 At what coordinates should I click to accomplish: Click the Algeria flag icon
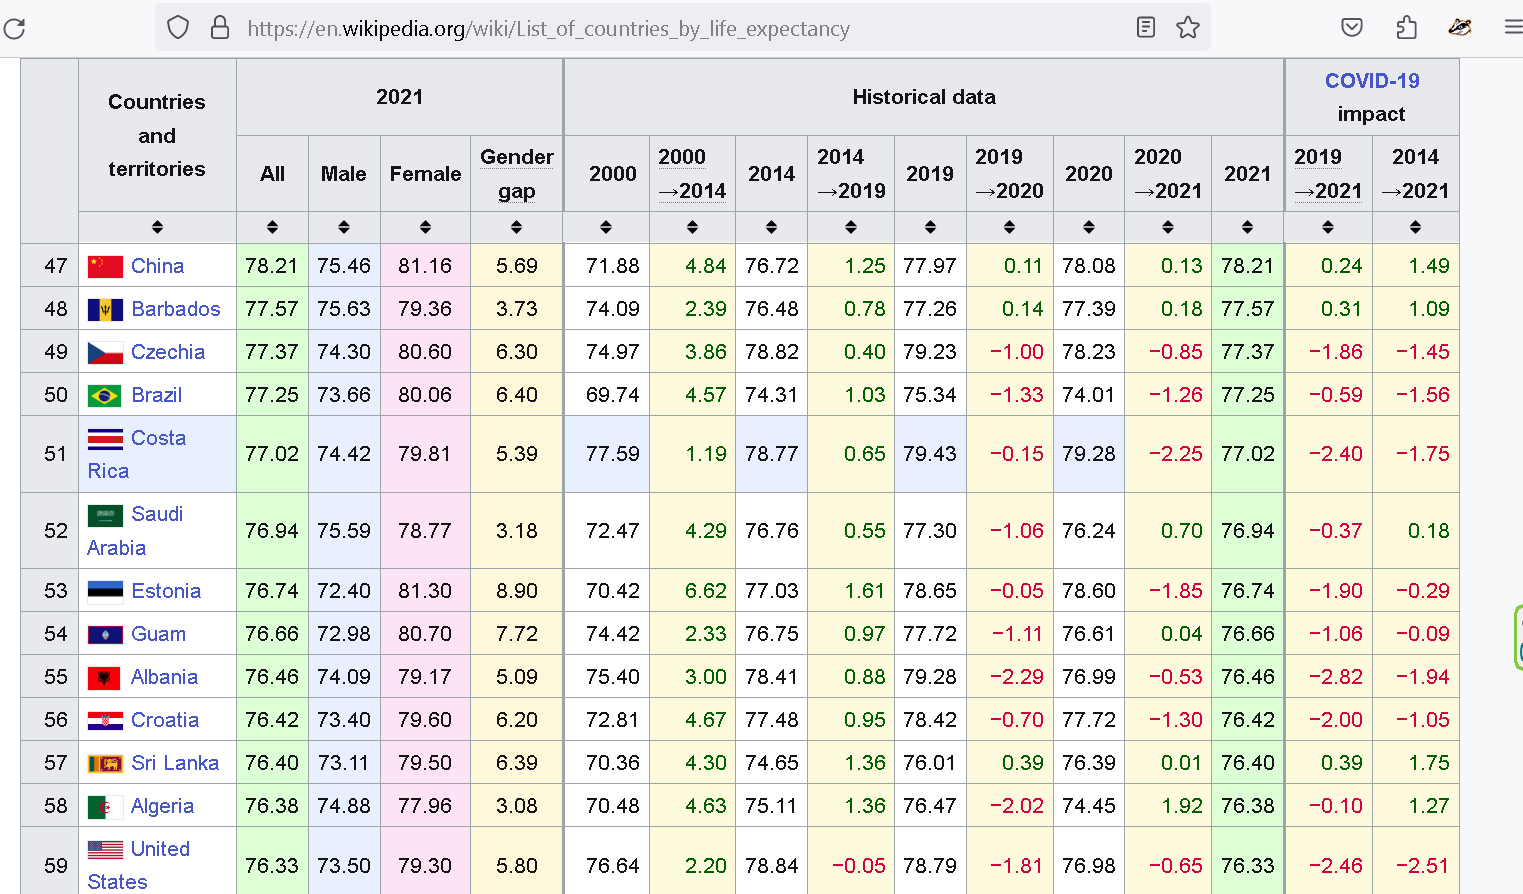(x=105, y=806)
